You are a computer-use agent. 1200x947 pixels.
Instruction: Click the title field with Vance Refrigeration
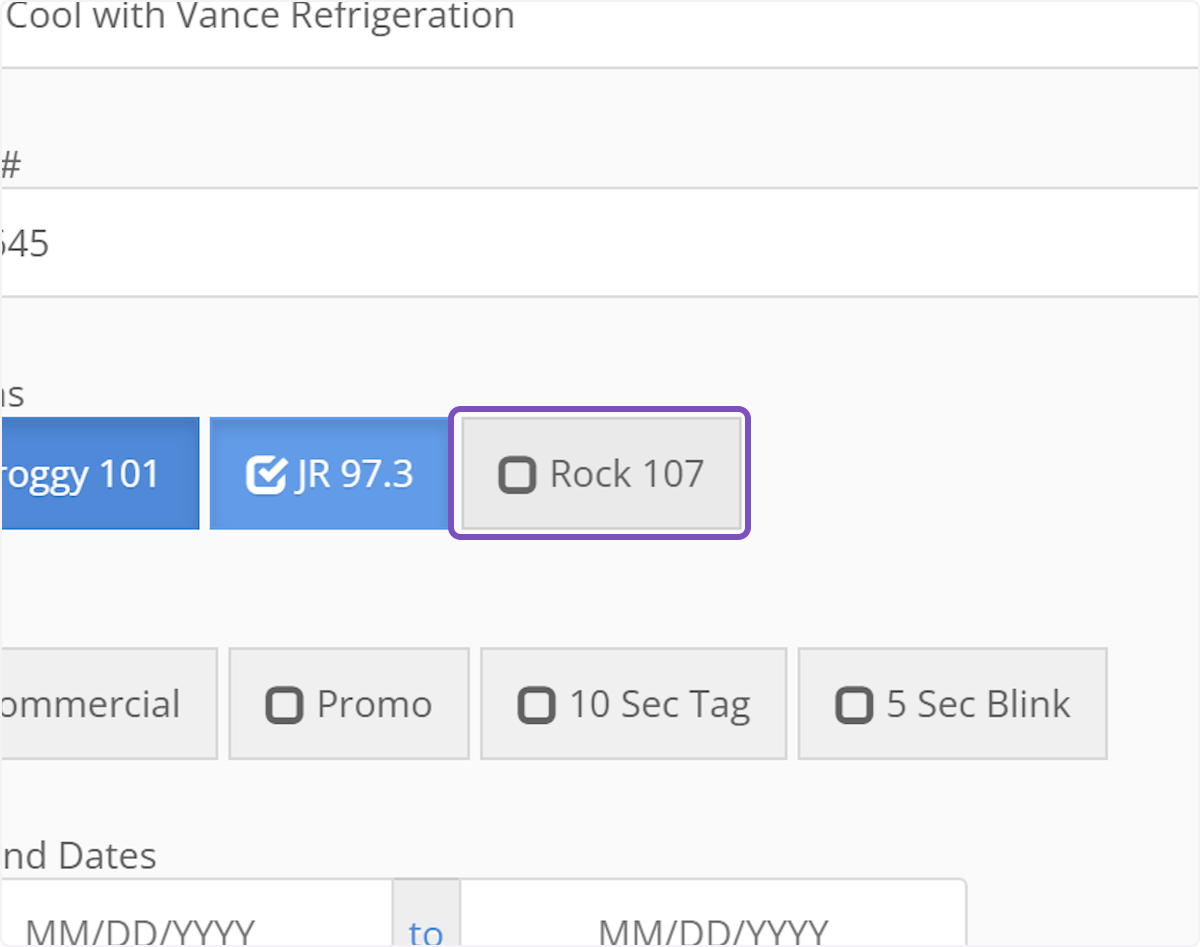coord(600,30)
